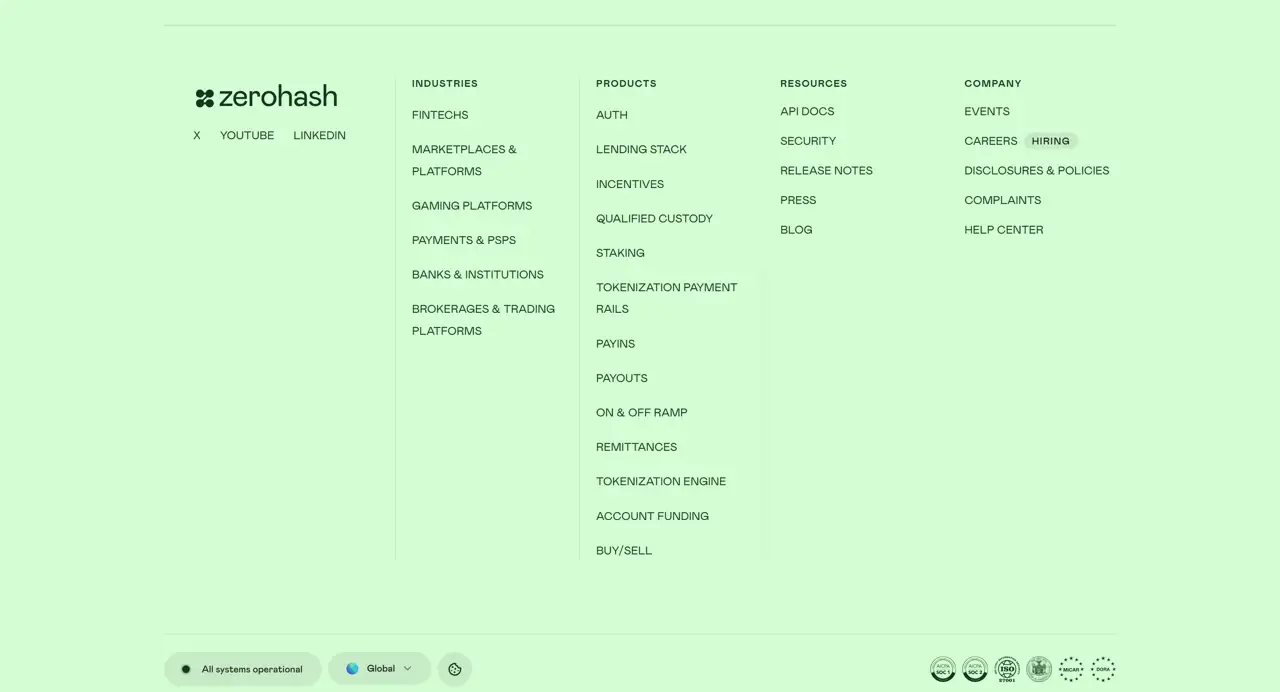
Task: Click the AICPA SOC 1 badge
Action: tap(943, 669)
